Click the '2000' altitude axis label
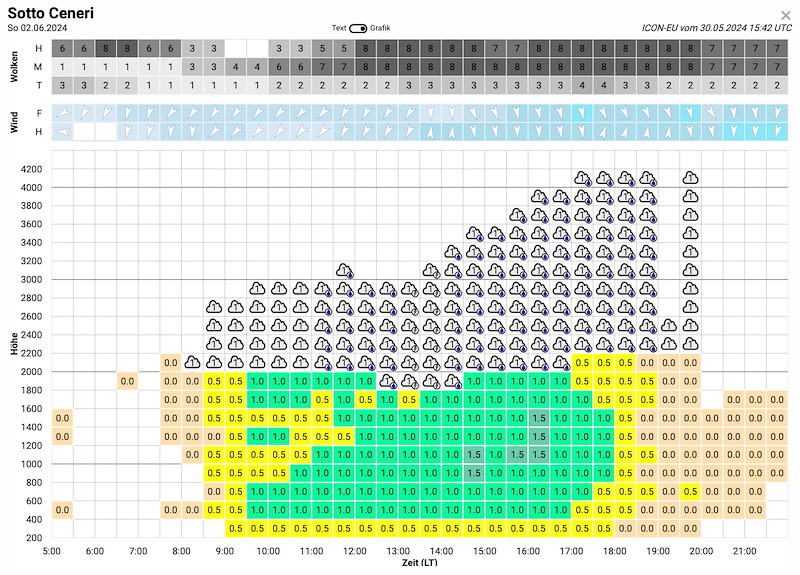Image resolution: width=800 pixels, height=575 pixels. (x=32, y=371)
